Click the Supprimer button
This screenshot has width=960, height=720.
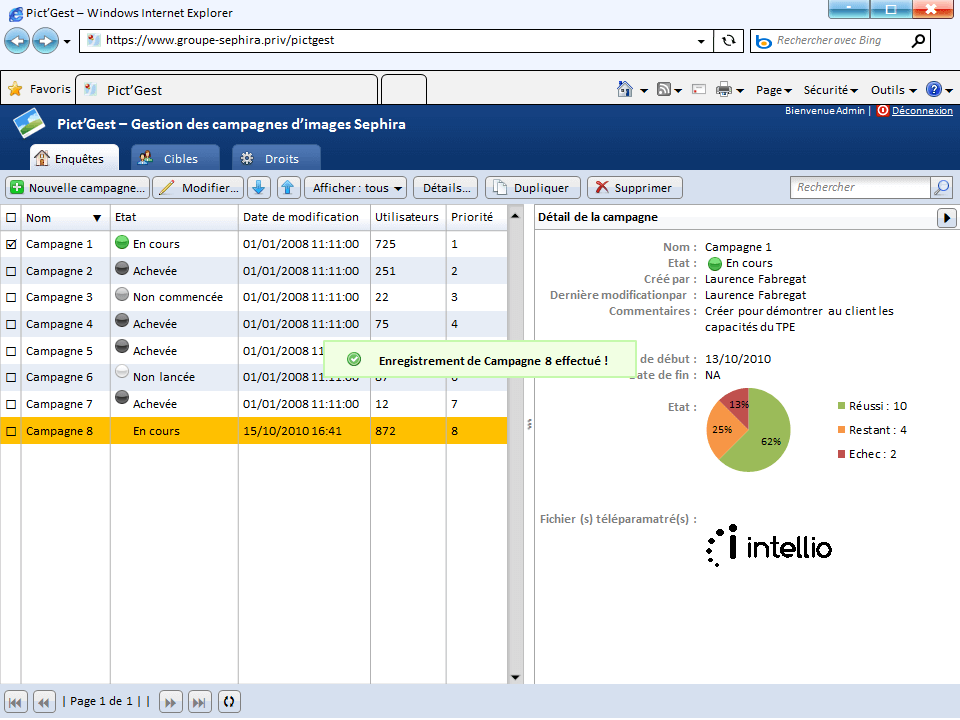click(635, 187)
